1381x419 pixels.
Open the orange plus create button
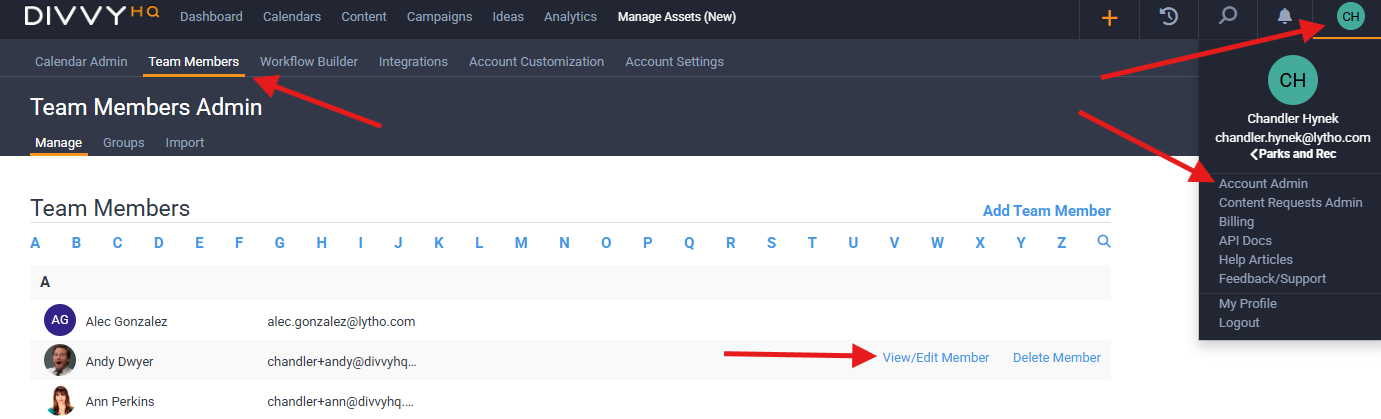pos(1109,17)
